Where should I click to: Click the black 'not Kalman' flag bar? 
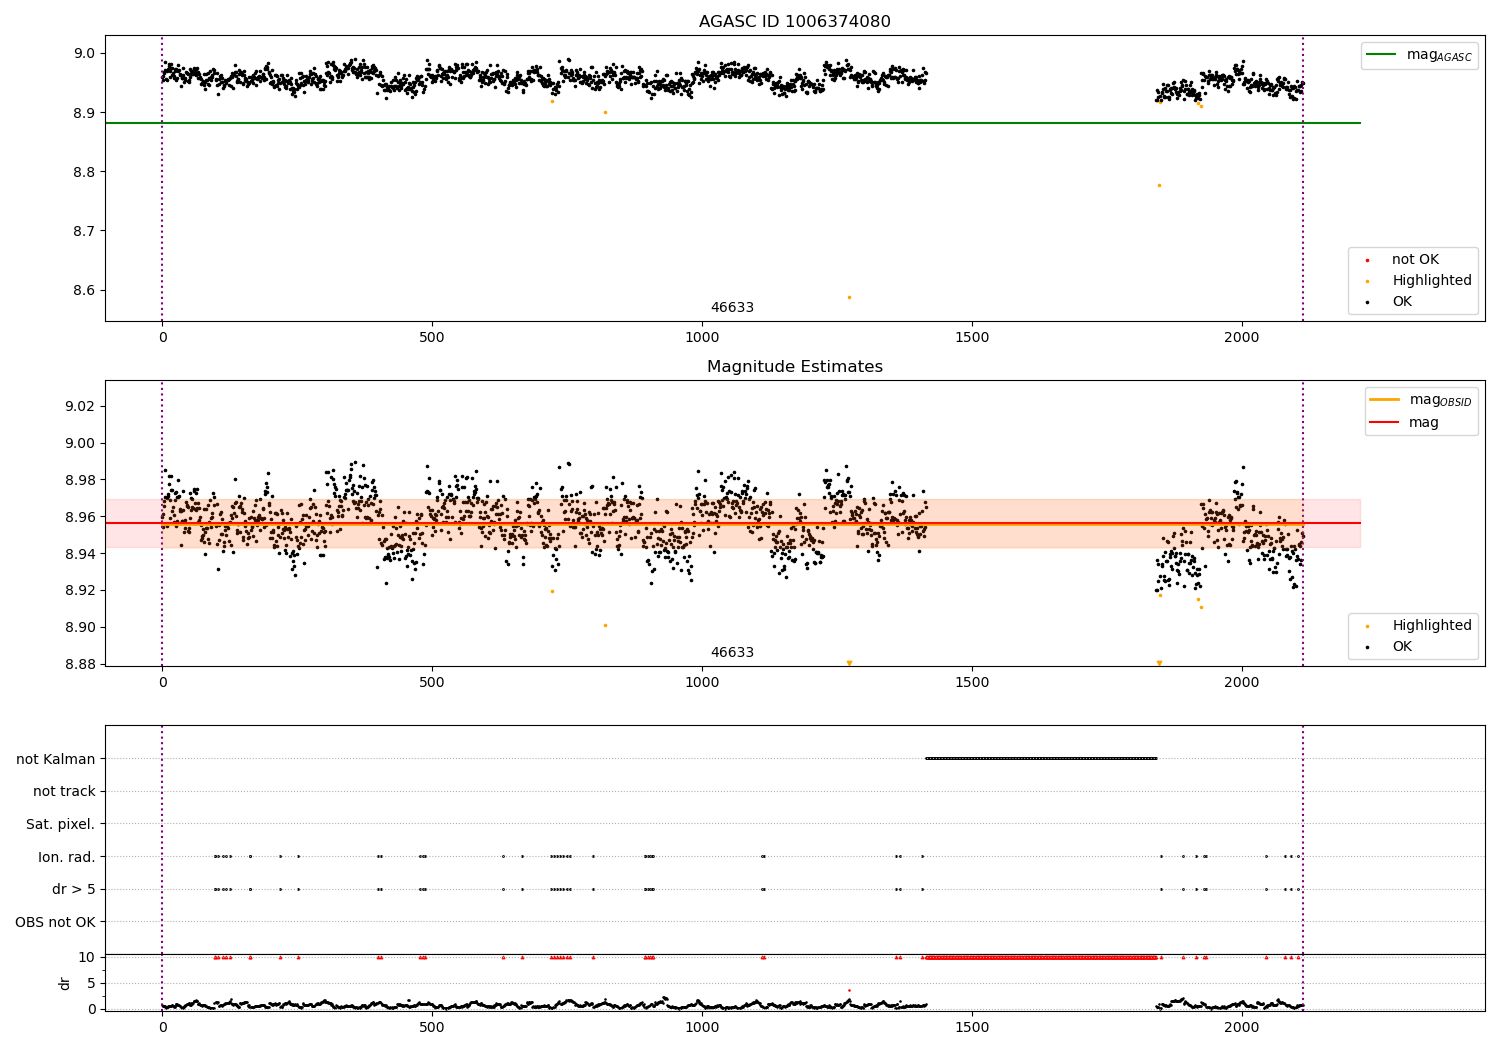1041,758
